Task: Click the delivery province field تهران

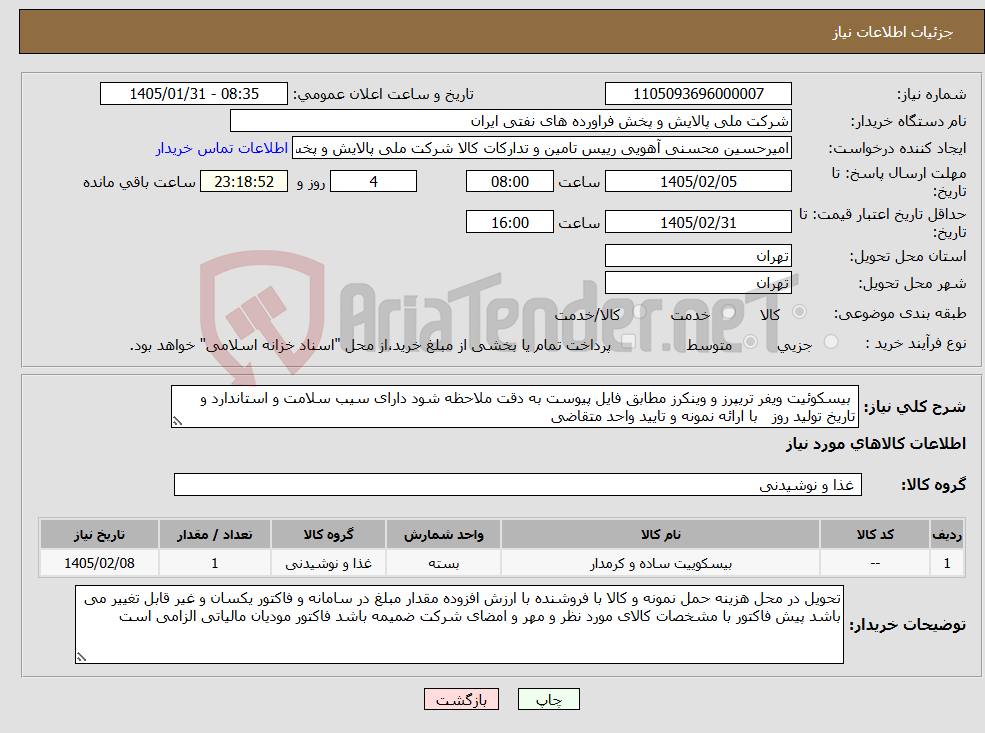Action: pyautogui.click(x=698, y=256)
